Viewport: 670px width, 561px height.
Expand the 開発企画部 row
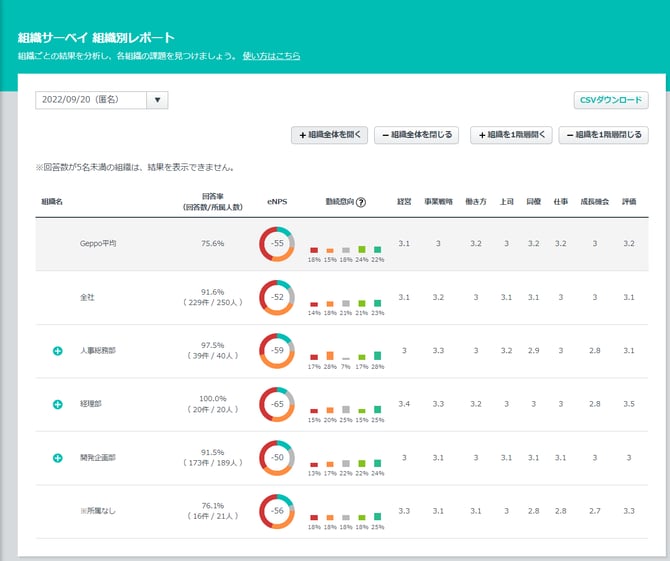point(58,458)
